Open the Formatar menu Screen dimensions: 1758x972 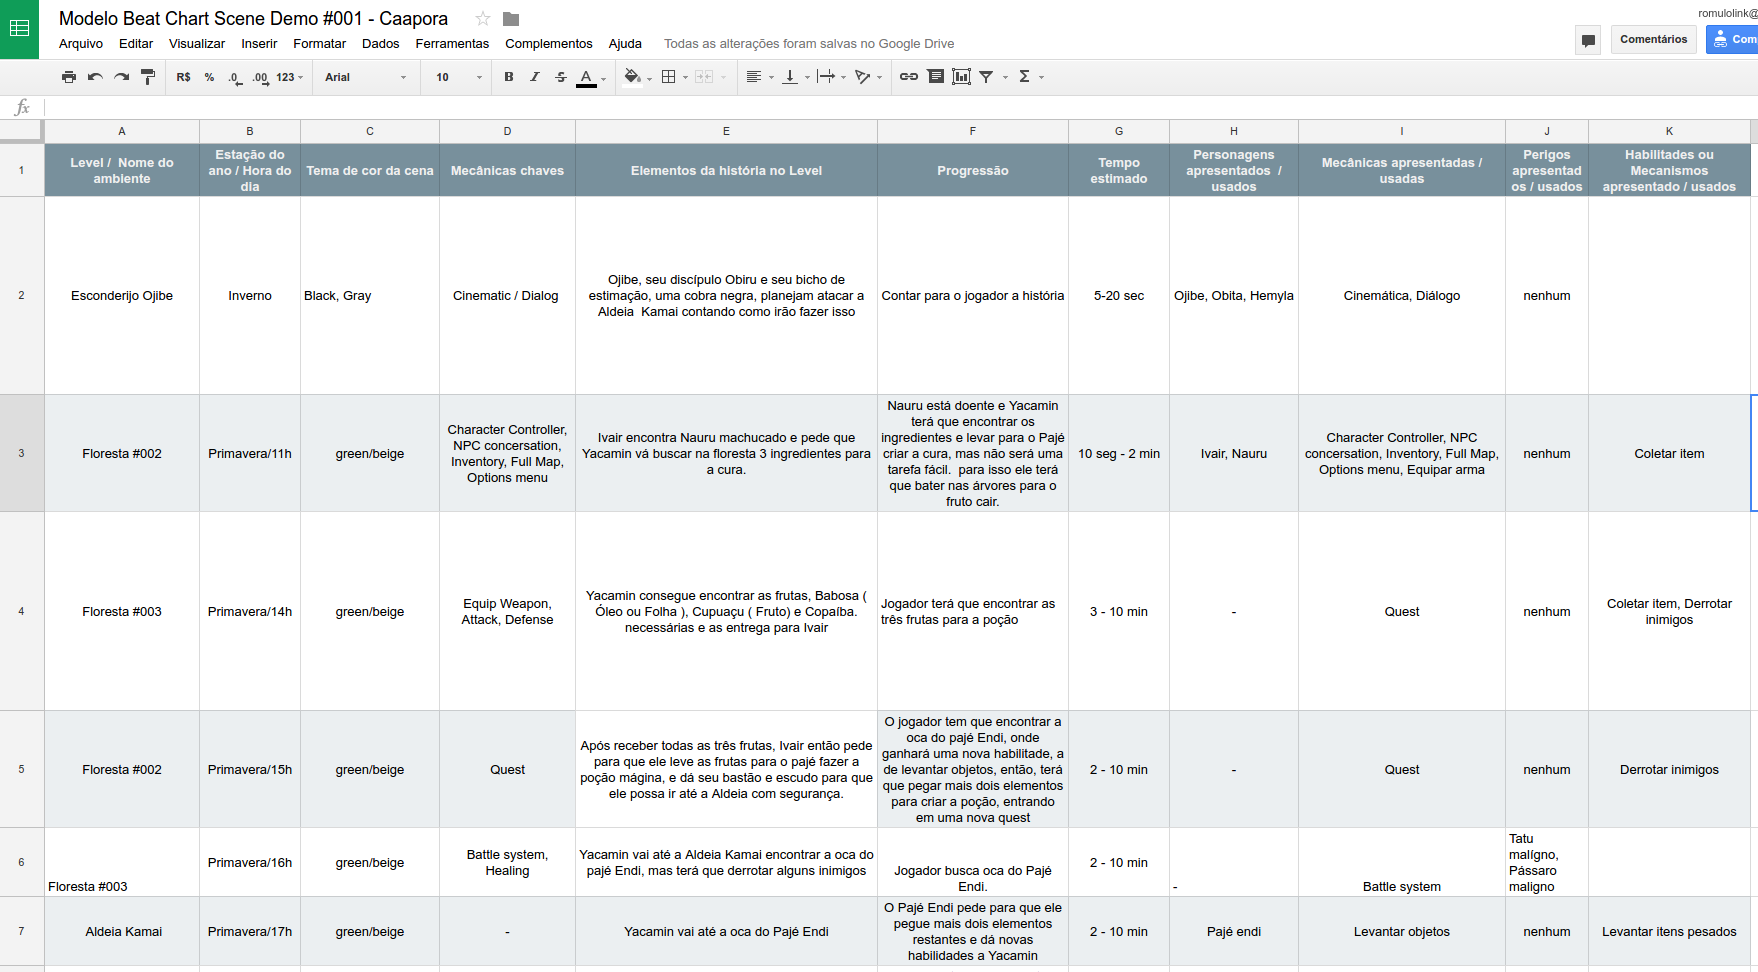320,44
